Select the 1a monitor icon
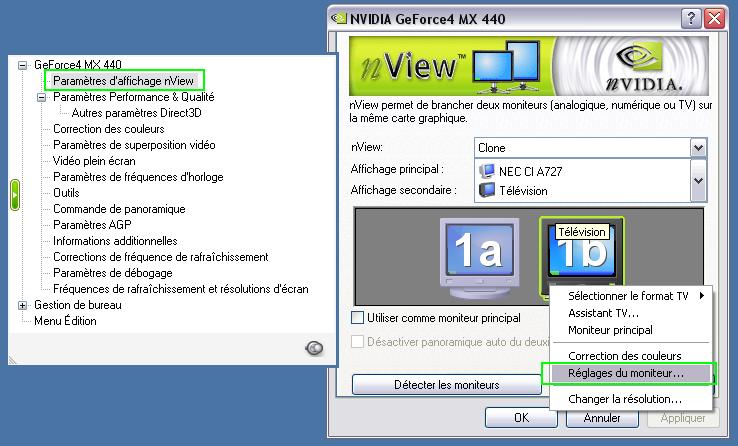The width and height of the screenshot is (738, 446). [475, 255]
